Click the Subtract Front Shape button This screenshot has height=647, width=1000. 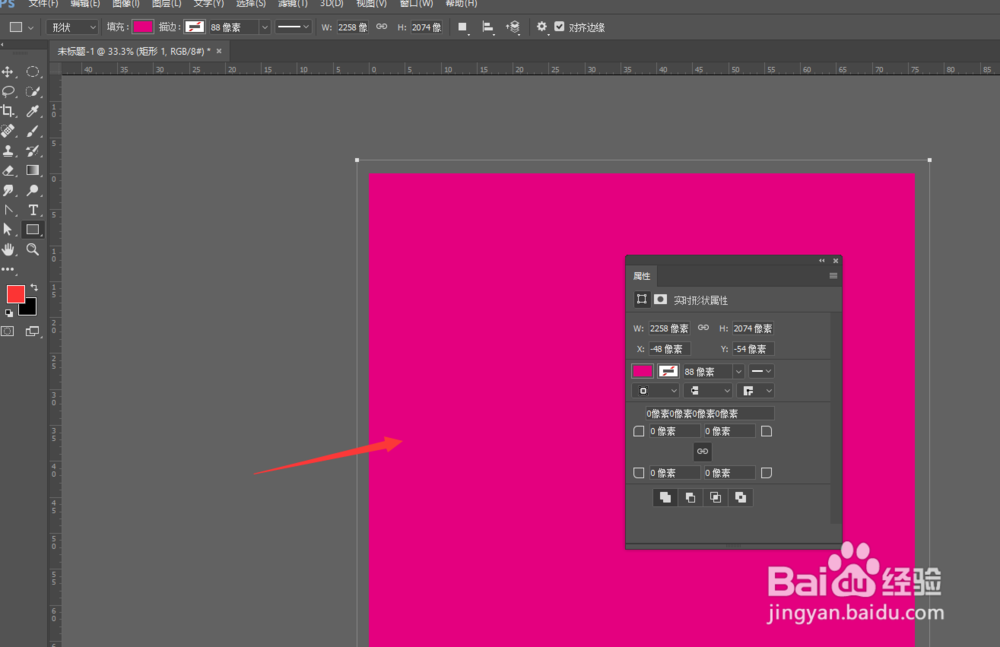point(690,498)
